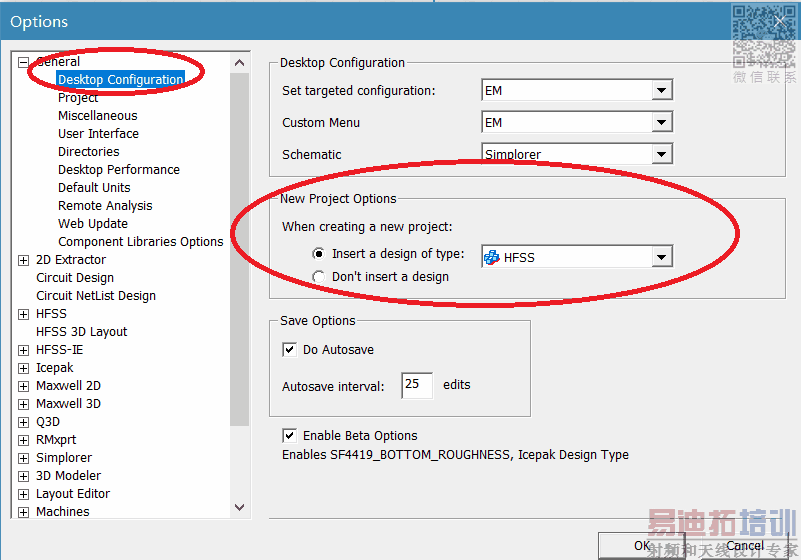Image resolution: width=801 pixels, height=560 pixels.
Task: Expand the Machines tree node
Action: (x=23, y=512)
